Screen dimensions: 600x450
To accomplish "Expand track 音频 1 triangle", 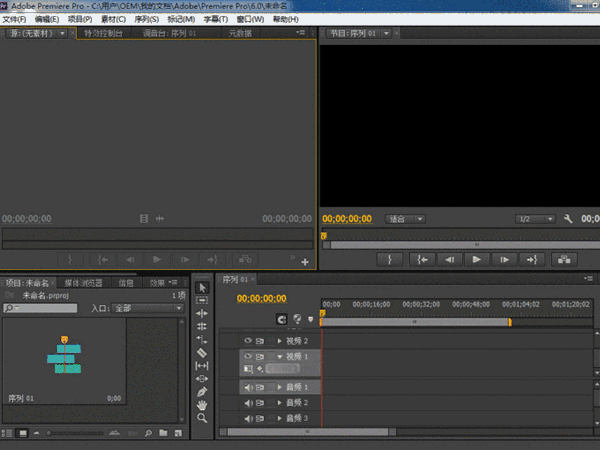I will (280, 387).
